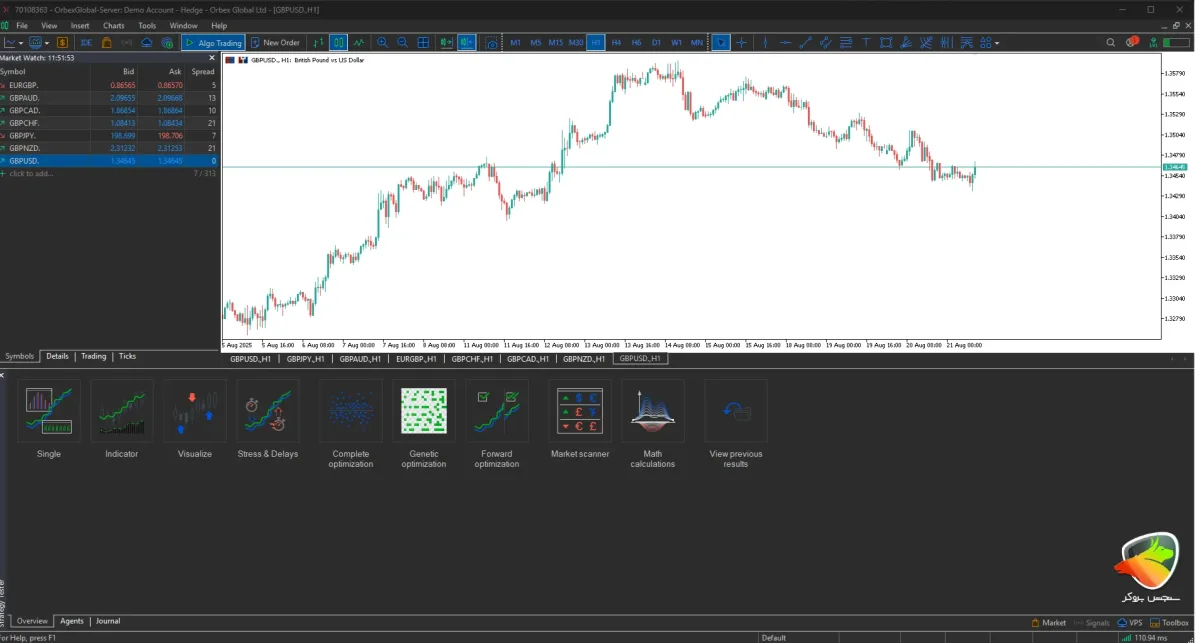1200x643 pixels.
Task: Open the File menu
Action: (22, 25)
